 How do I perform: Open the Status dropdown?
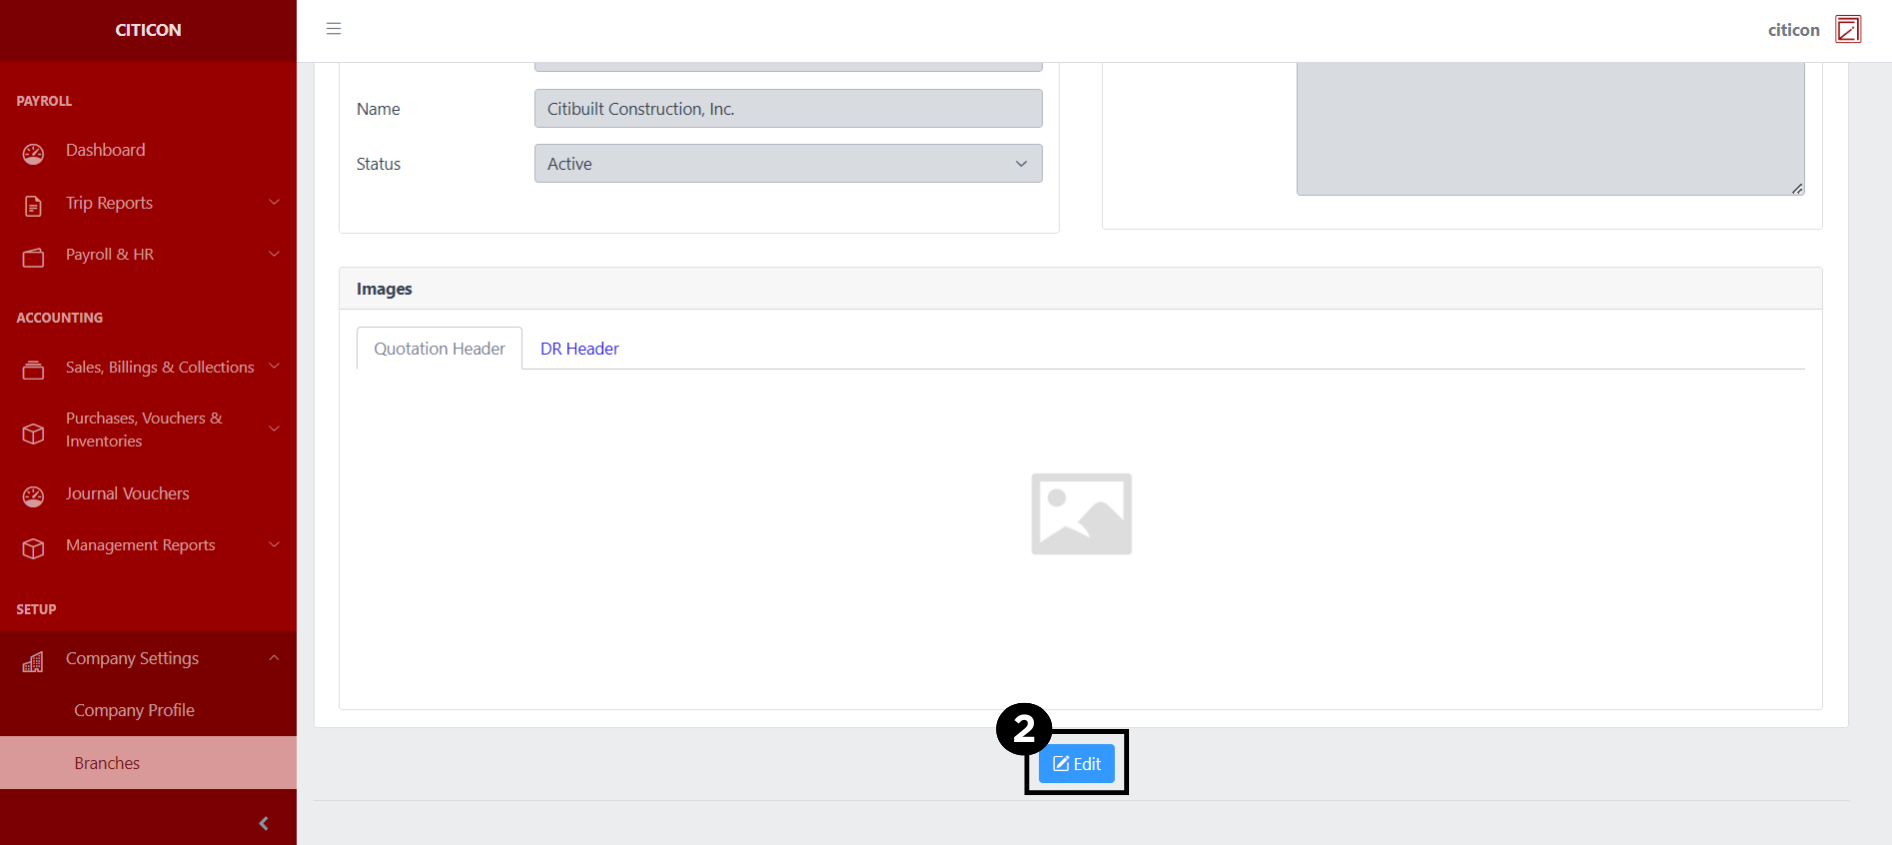(x=788, y=164)
